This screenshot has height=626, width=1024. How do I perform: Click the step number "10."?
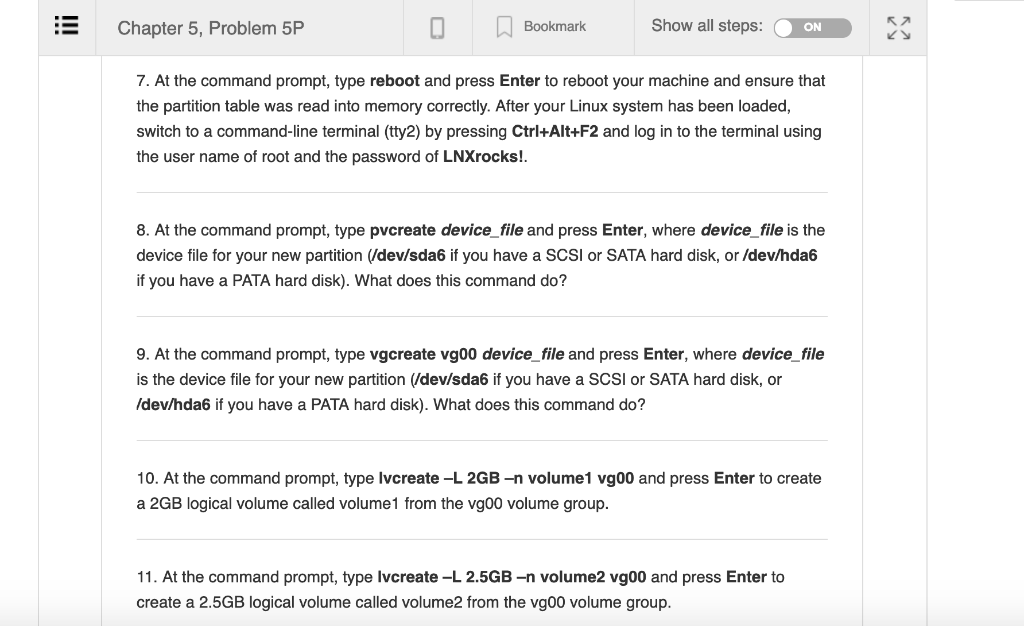[147, 478]
